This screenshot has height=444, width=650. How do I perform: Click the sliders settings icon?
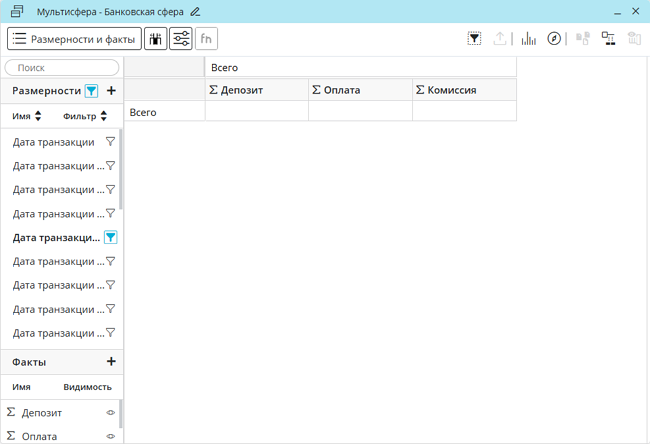click(181, 39)
